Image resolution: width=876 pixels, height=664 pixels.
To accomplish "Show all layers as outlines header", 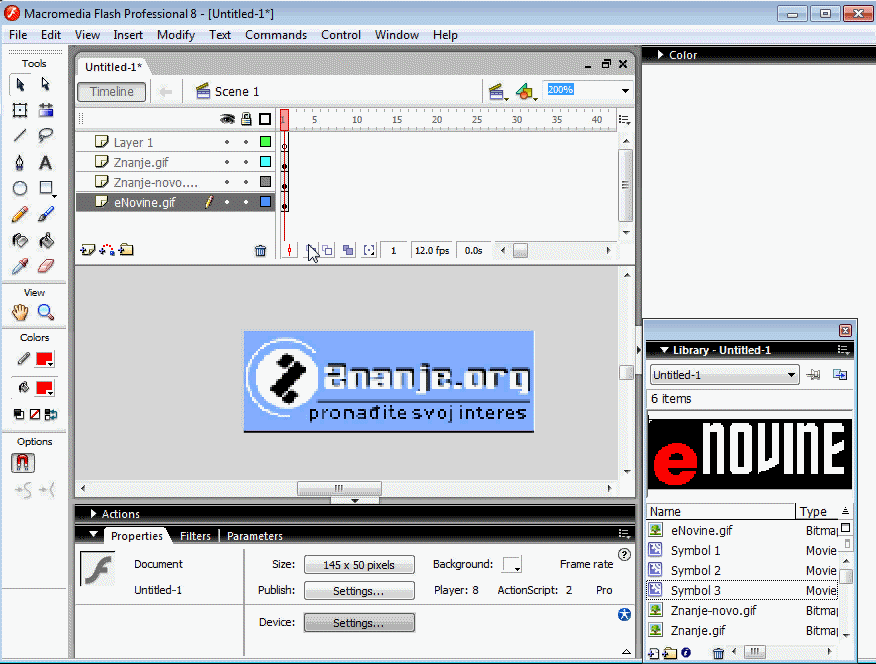I will (265, 119).
